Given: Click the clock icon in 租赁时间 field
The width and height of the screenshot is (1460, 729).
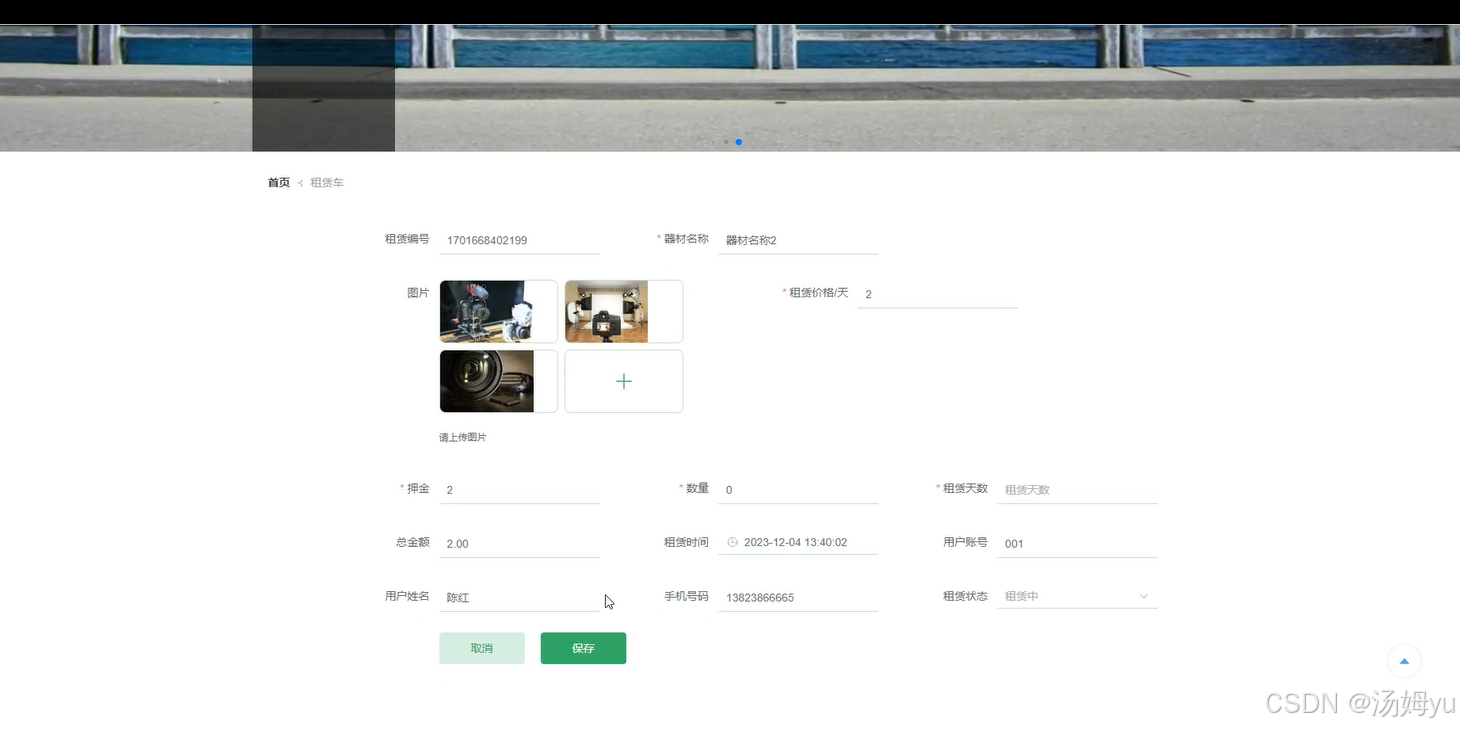Looking at the screenshot, I should tap(732, 542).
